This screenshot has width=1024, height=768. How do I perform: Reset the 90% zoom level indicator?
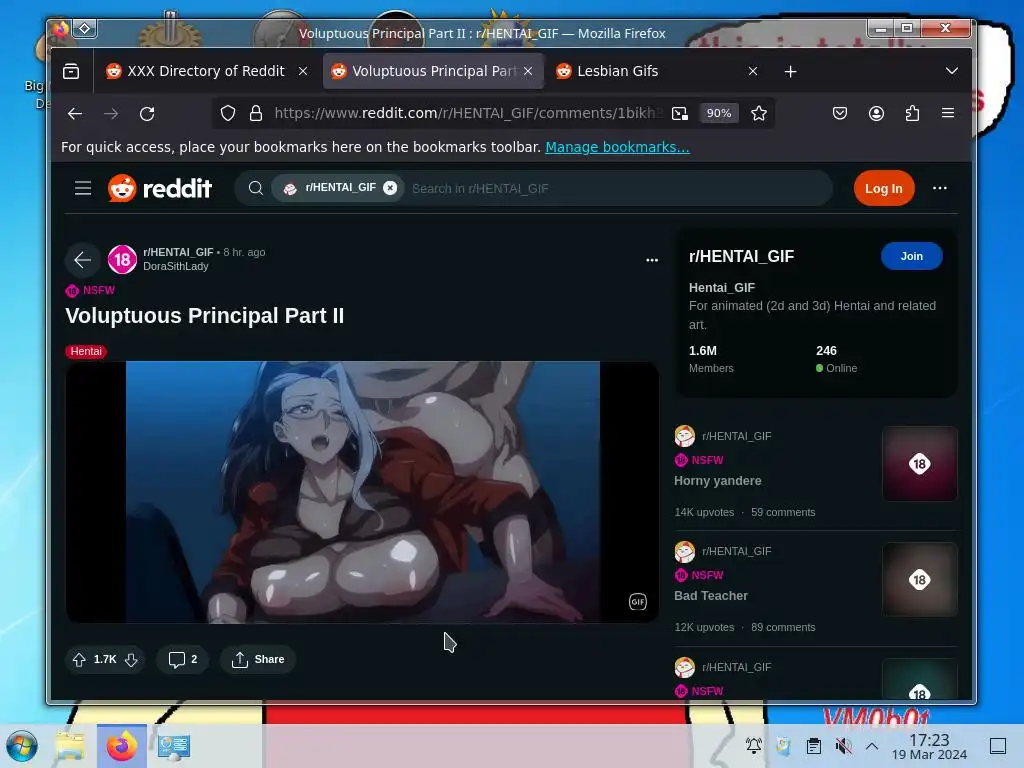[x=718, y=114]
